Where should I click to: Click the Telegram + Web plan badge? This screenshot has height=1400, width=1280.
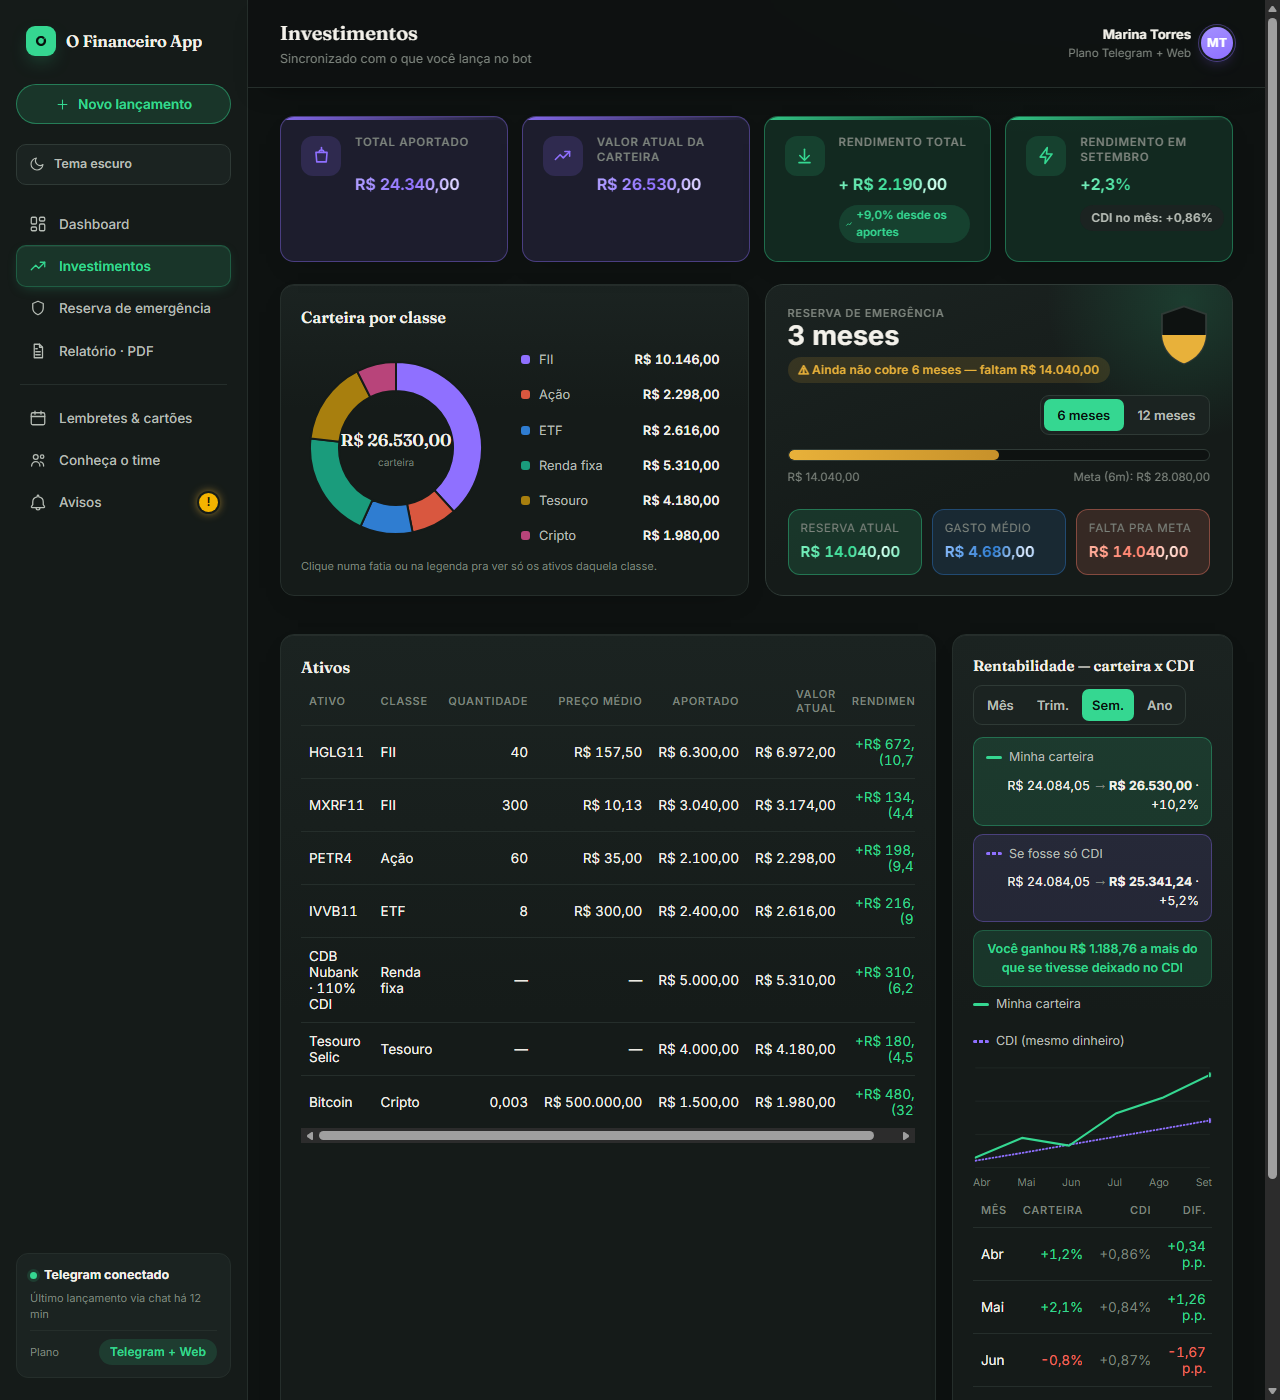coord(158,1352)
